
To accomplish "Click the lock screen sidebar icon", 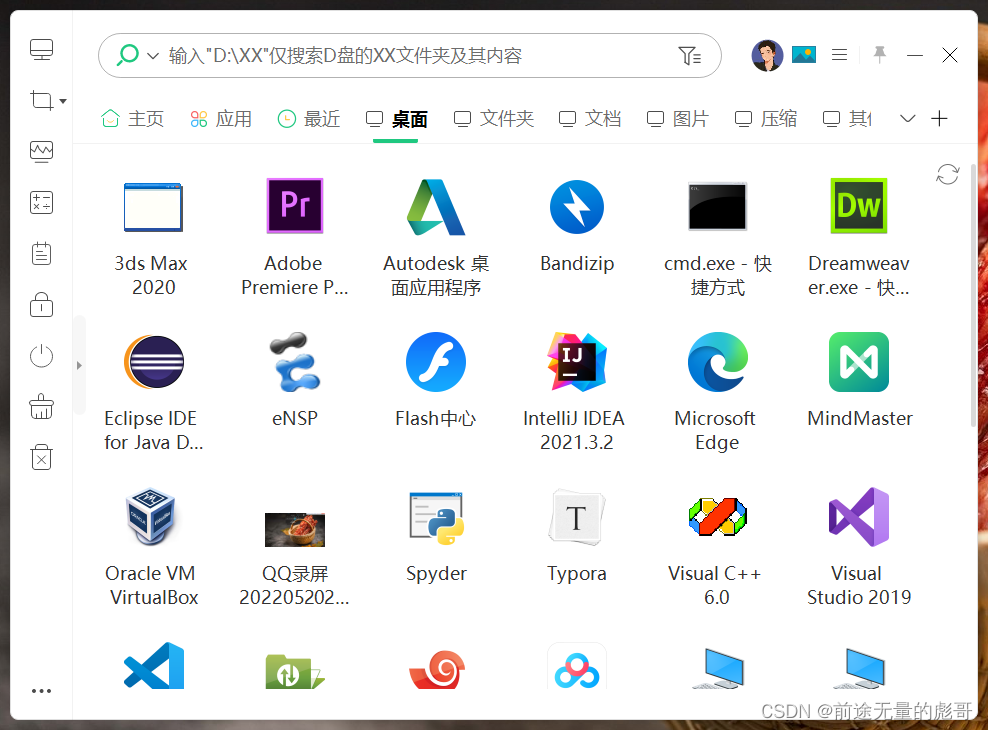I will coord(42,305).
